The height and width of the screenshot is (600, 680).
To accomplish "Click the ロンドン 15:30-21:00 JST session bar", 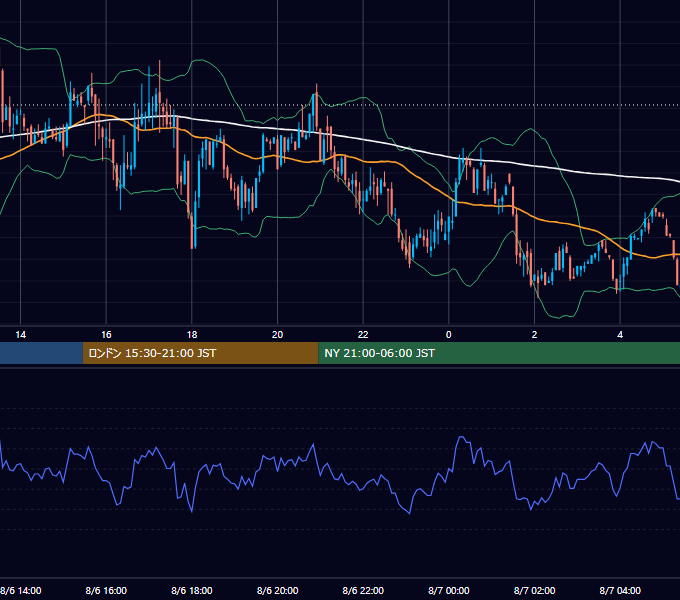I will (x=200, y=353).
